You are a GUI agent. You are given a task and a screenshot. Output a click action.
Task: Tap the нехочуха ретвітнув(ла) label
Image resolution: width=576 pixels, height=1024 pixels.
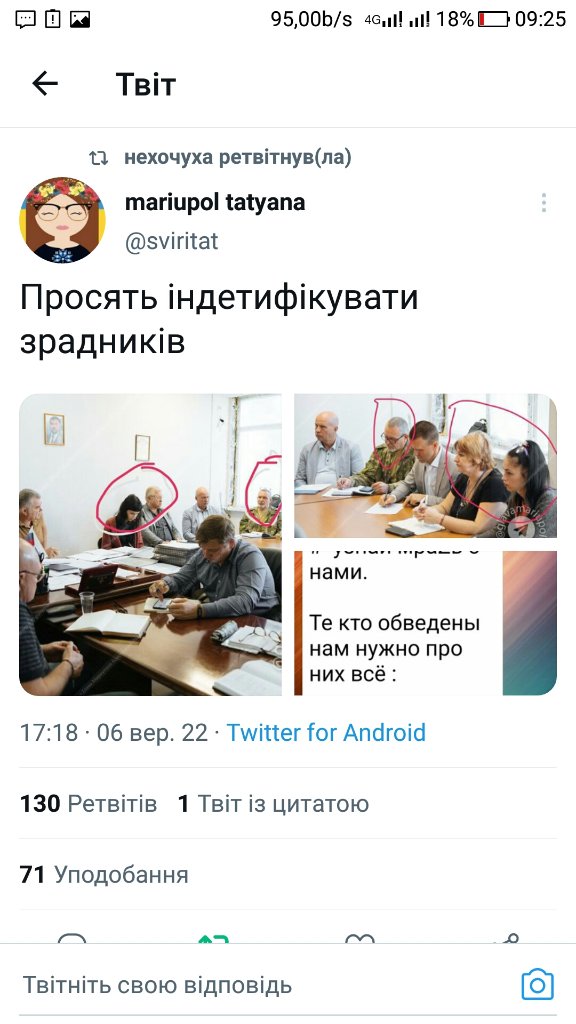pyautogui.click(x=238, y=157)
